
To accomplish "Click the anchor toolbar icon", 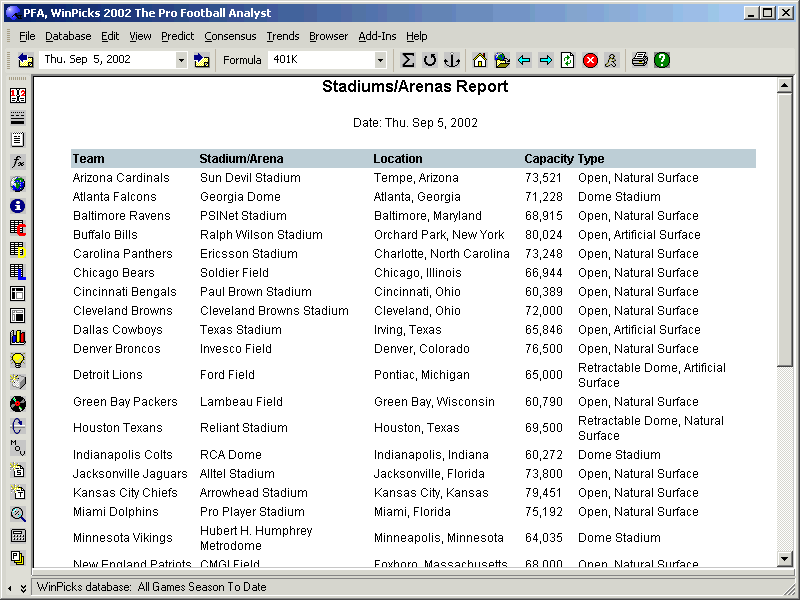I will click(452, 60).
